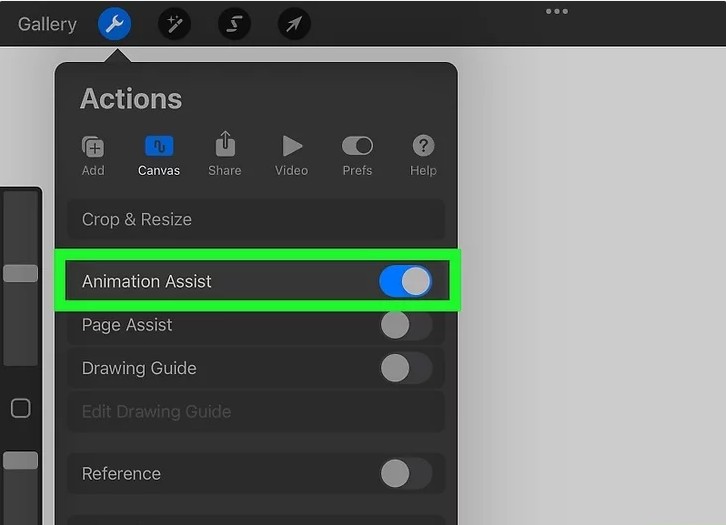Click the brush opacity slider handle

(20, 461)
